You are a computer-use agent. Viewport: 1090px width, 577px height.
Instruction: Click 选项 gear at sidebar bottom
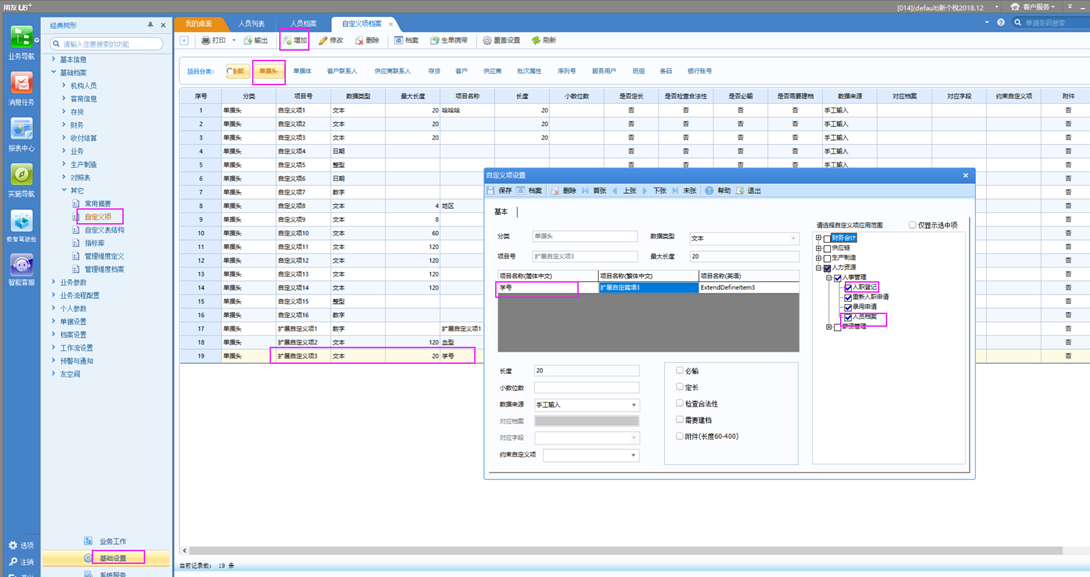click(x=21, y=546)
